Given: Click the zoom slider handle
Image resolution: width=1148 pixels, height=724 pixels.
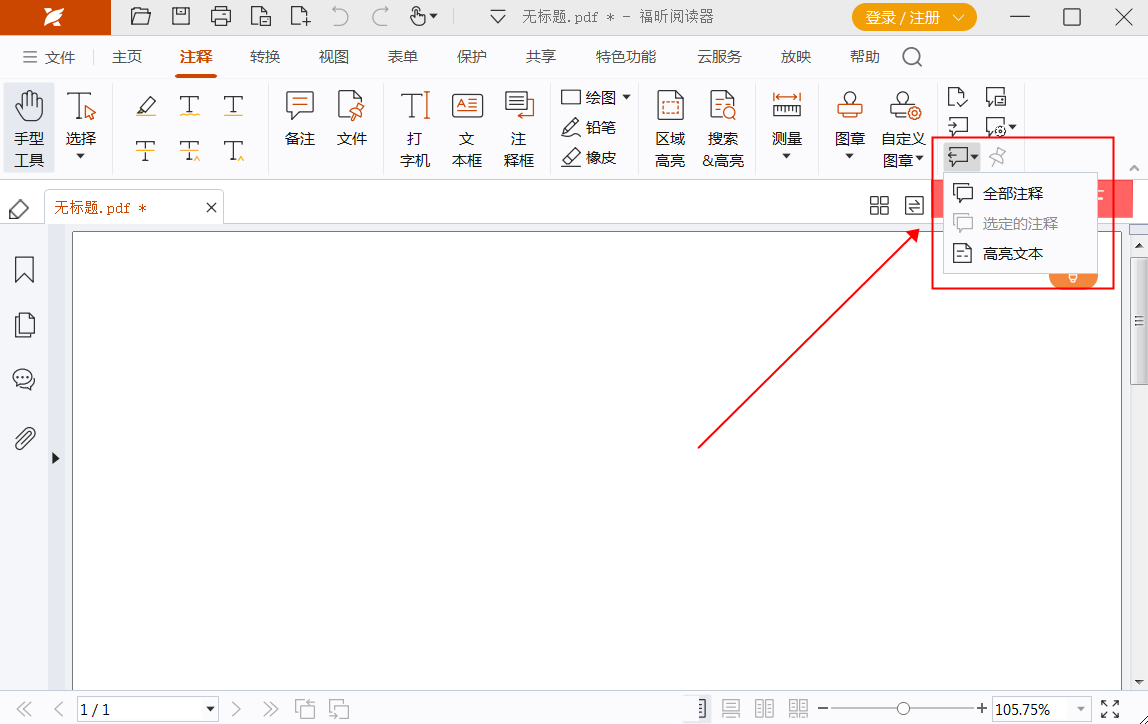Looking at the screenshot, I should pos(903,709).
